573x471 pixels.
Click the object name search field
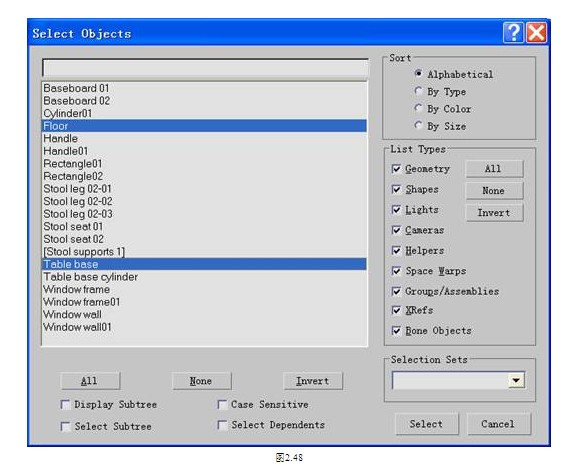coord(205,68)
